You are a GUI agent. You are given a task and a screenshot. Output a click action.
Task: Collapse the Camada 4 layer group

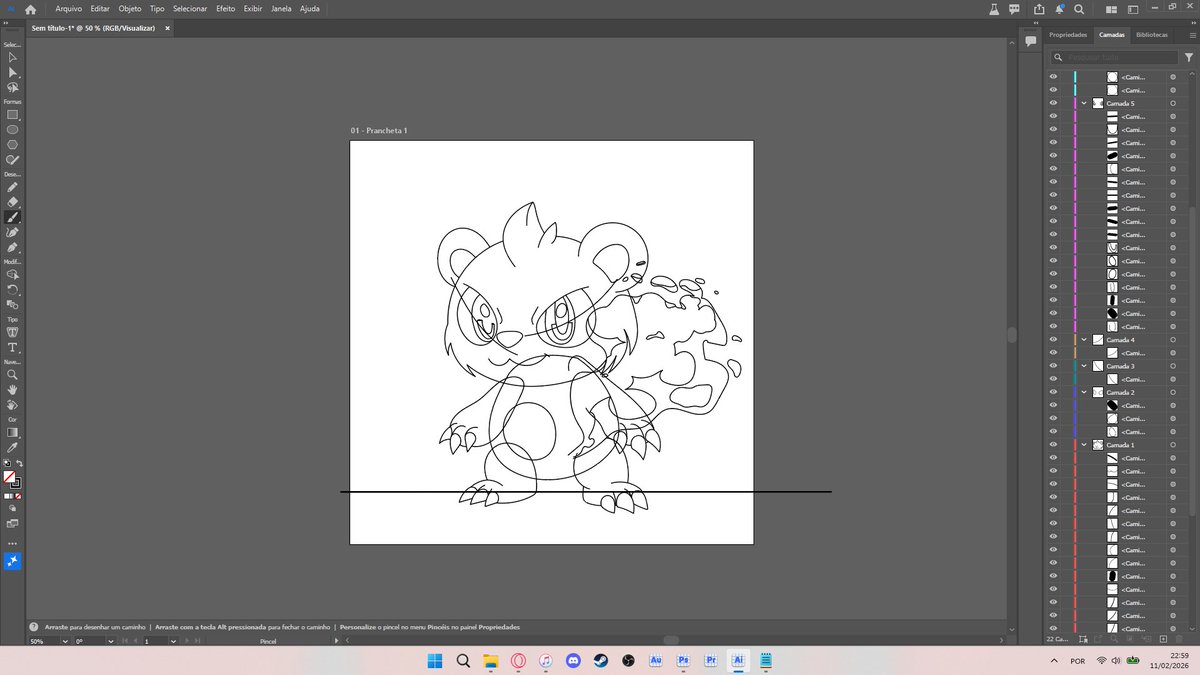coord(1084,340)
